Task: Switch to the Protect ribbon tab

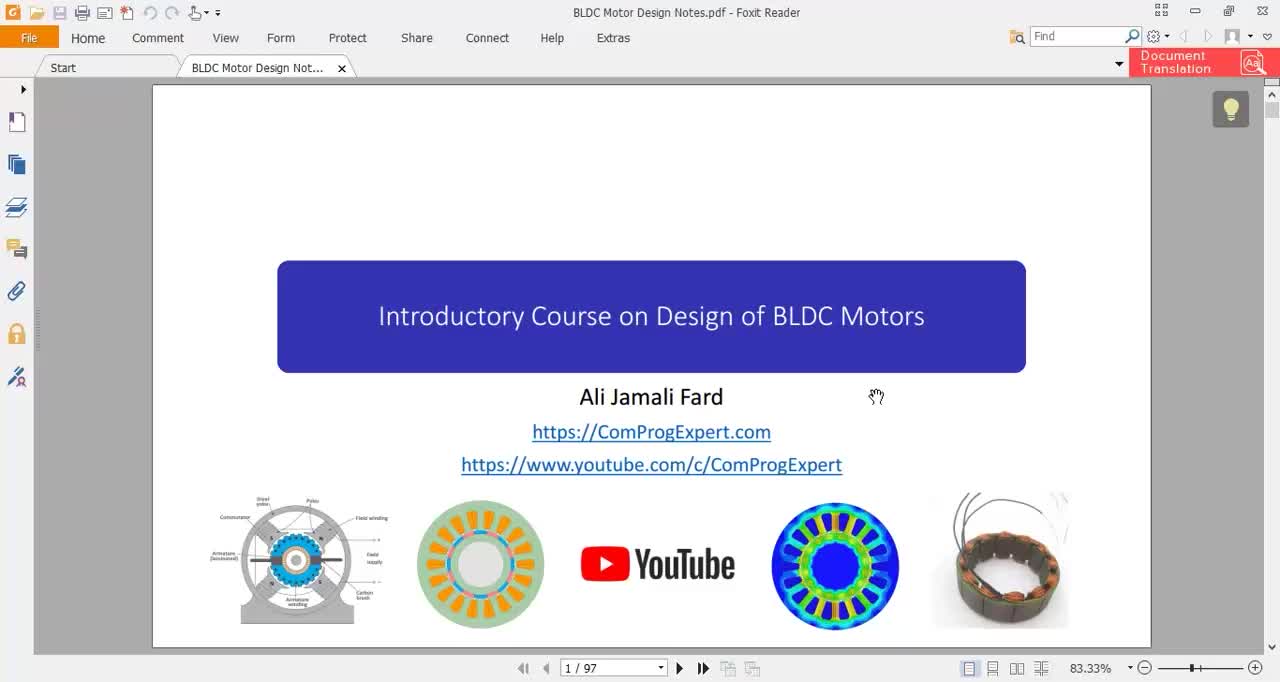Action: click(x=348, y=38)
